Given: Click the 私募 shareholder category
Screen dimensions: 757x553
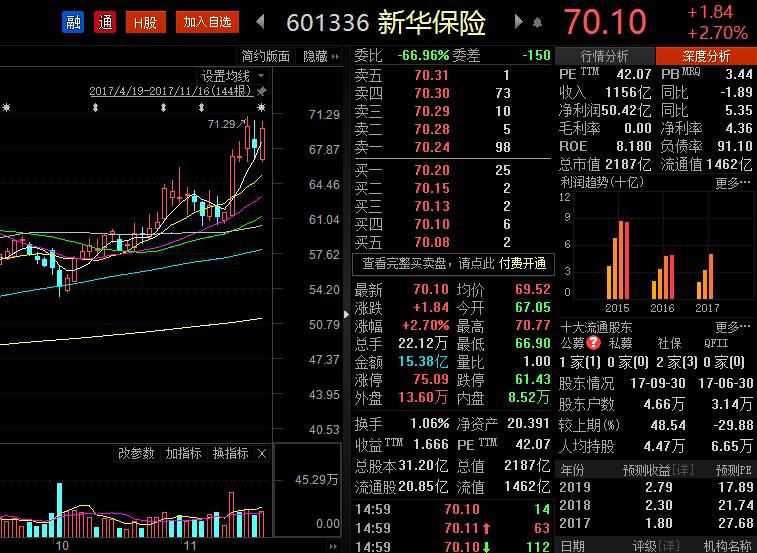Looking at the screenshot, I should 620,343.
